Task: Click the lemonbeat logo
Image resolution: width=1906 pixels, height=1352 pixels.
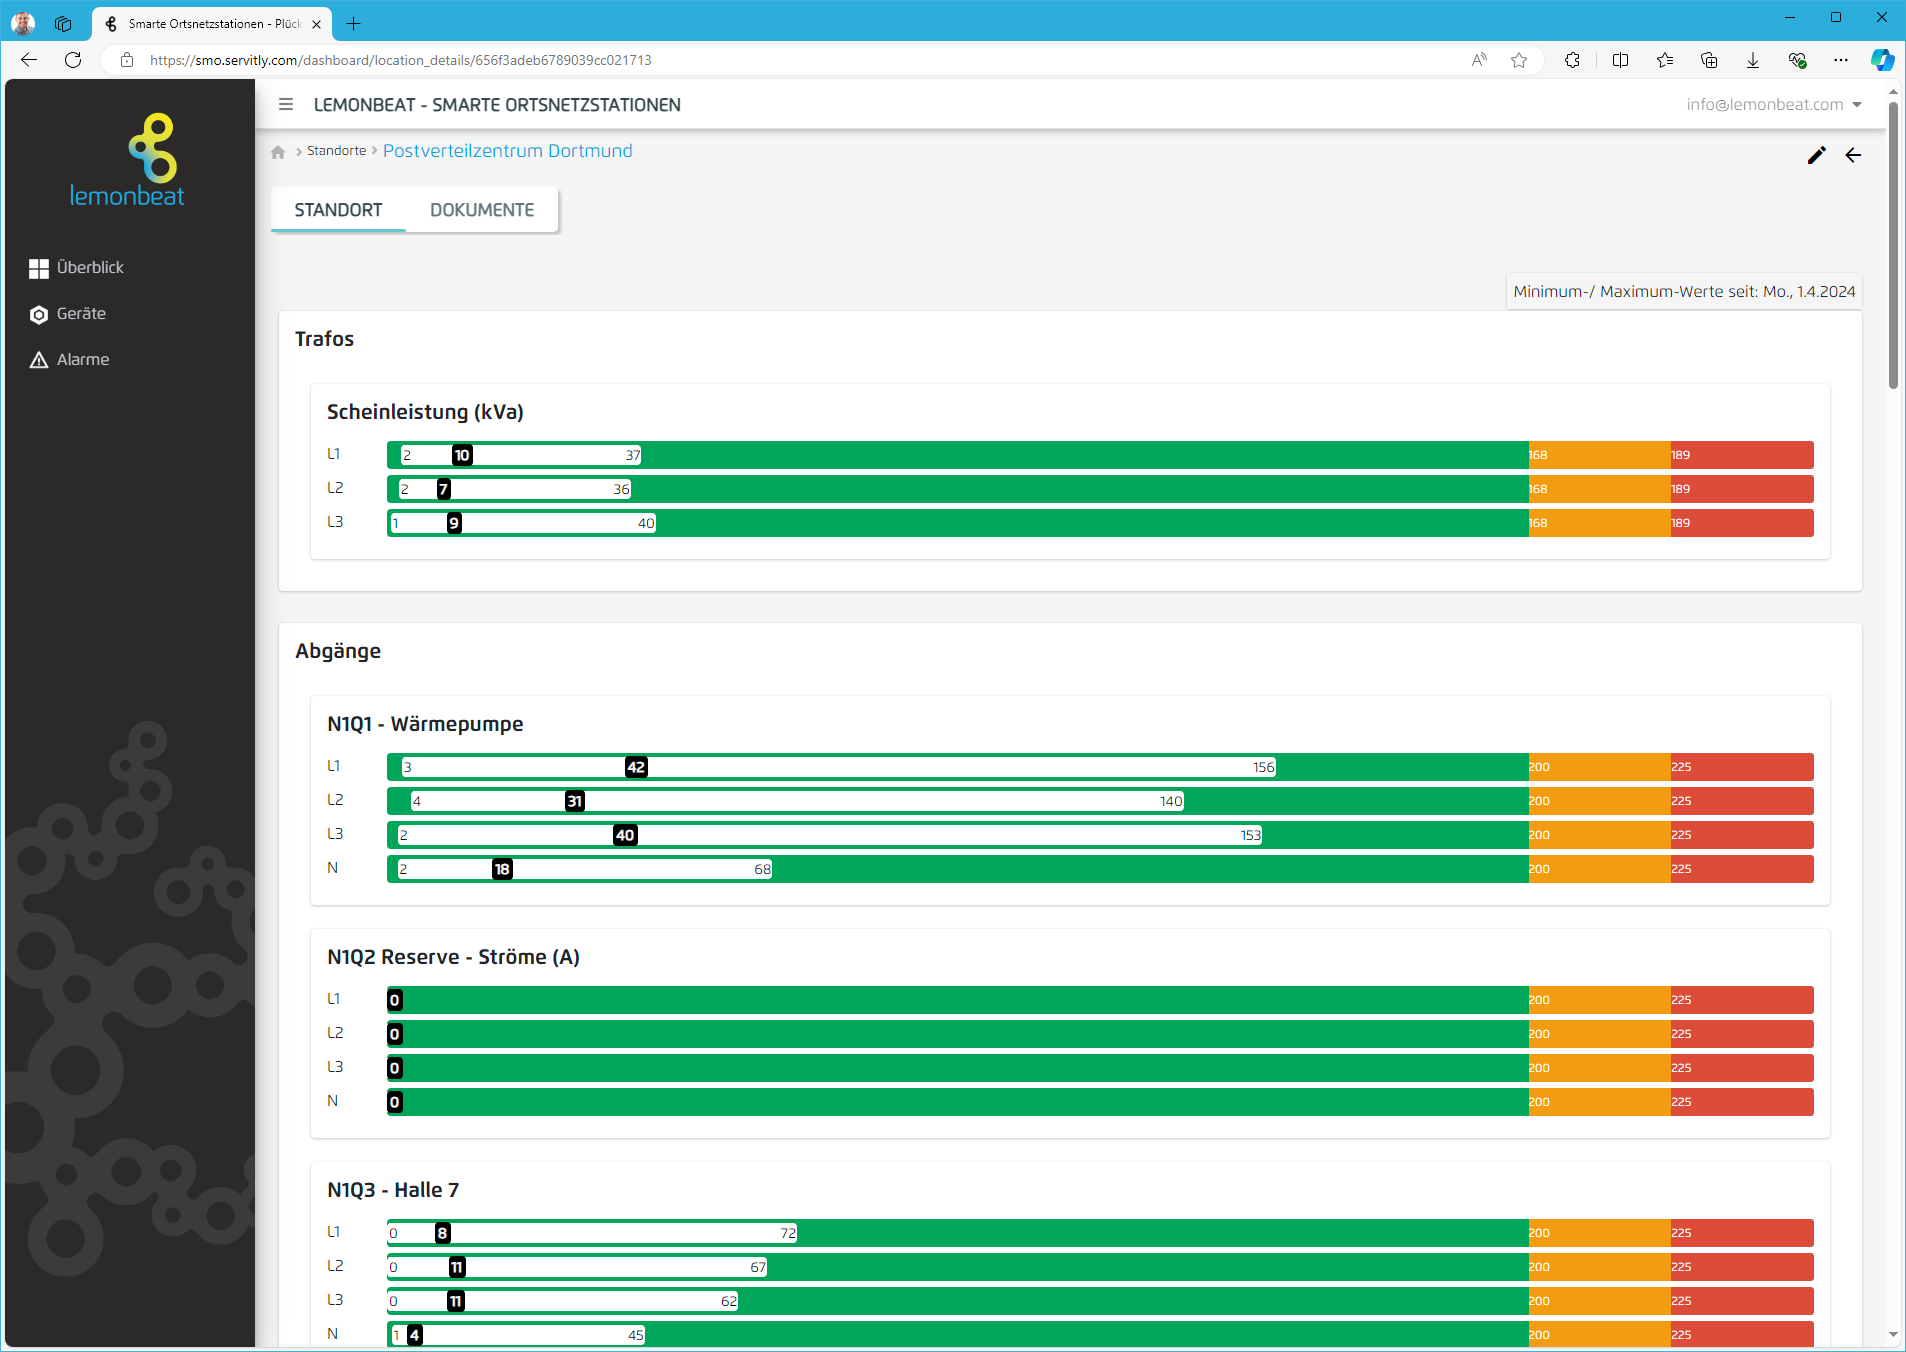Action: pyautogui.click(x=127, y=160)
